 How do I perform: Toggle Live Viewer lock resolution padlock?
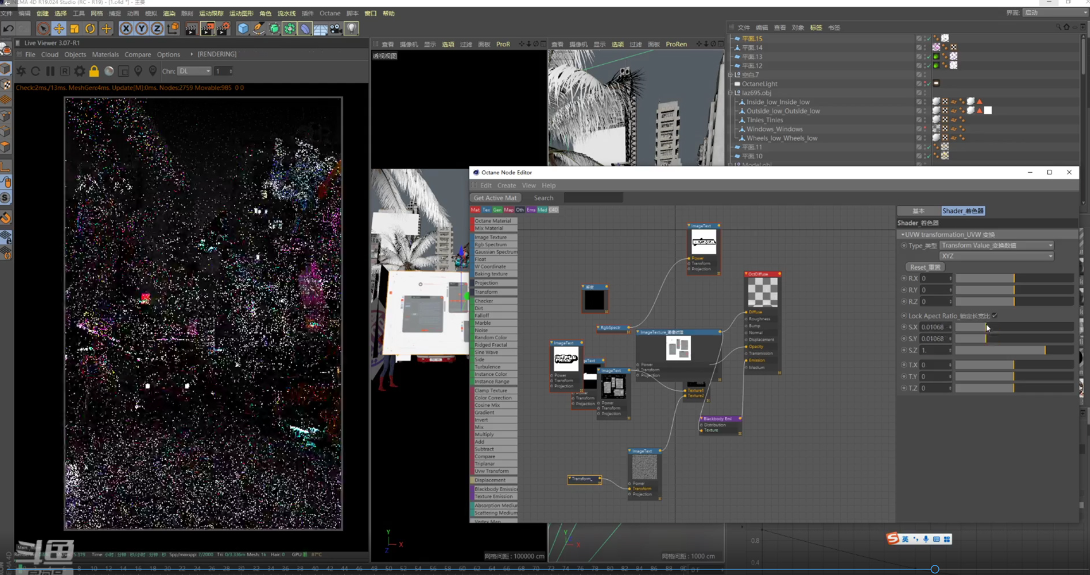pyautogui.click(x=94, y=71)
